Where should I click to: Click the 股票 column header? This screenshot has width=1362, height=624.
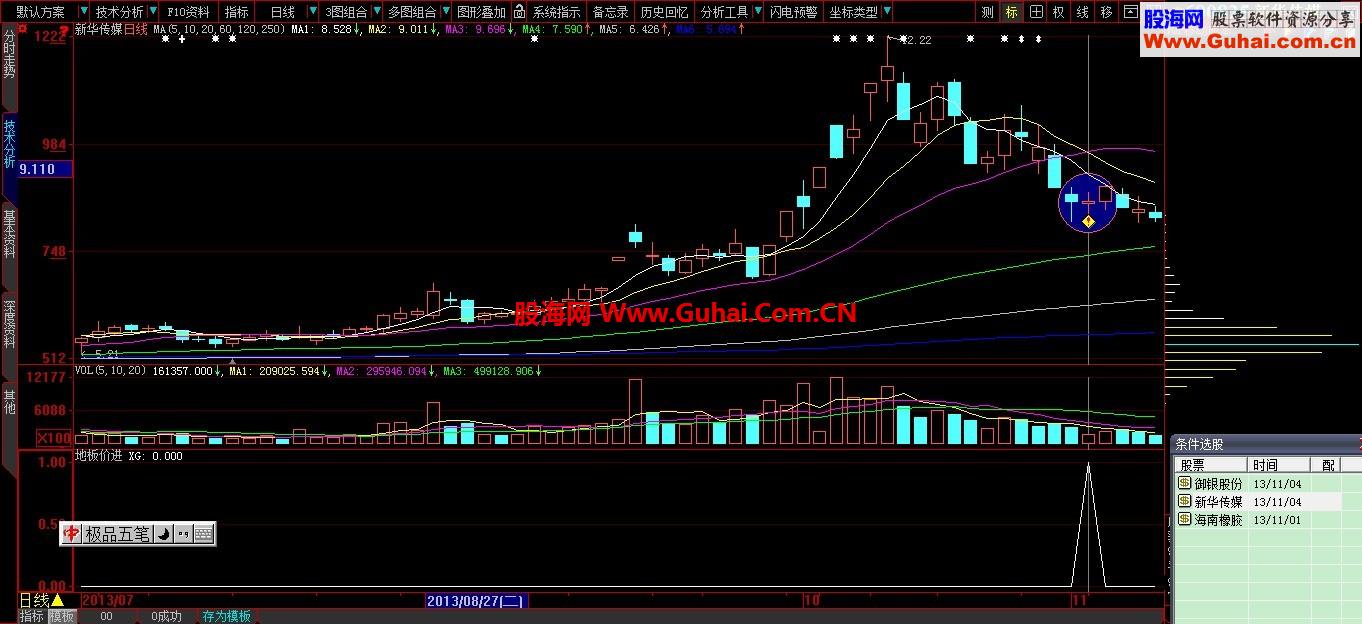tap(1210, 465)
